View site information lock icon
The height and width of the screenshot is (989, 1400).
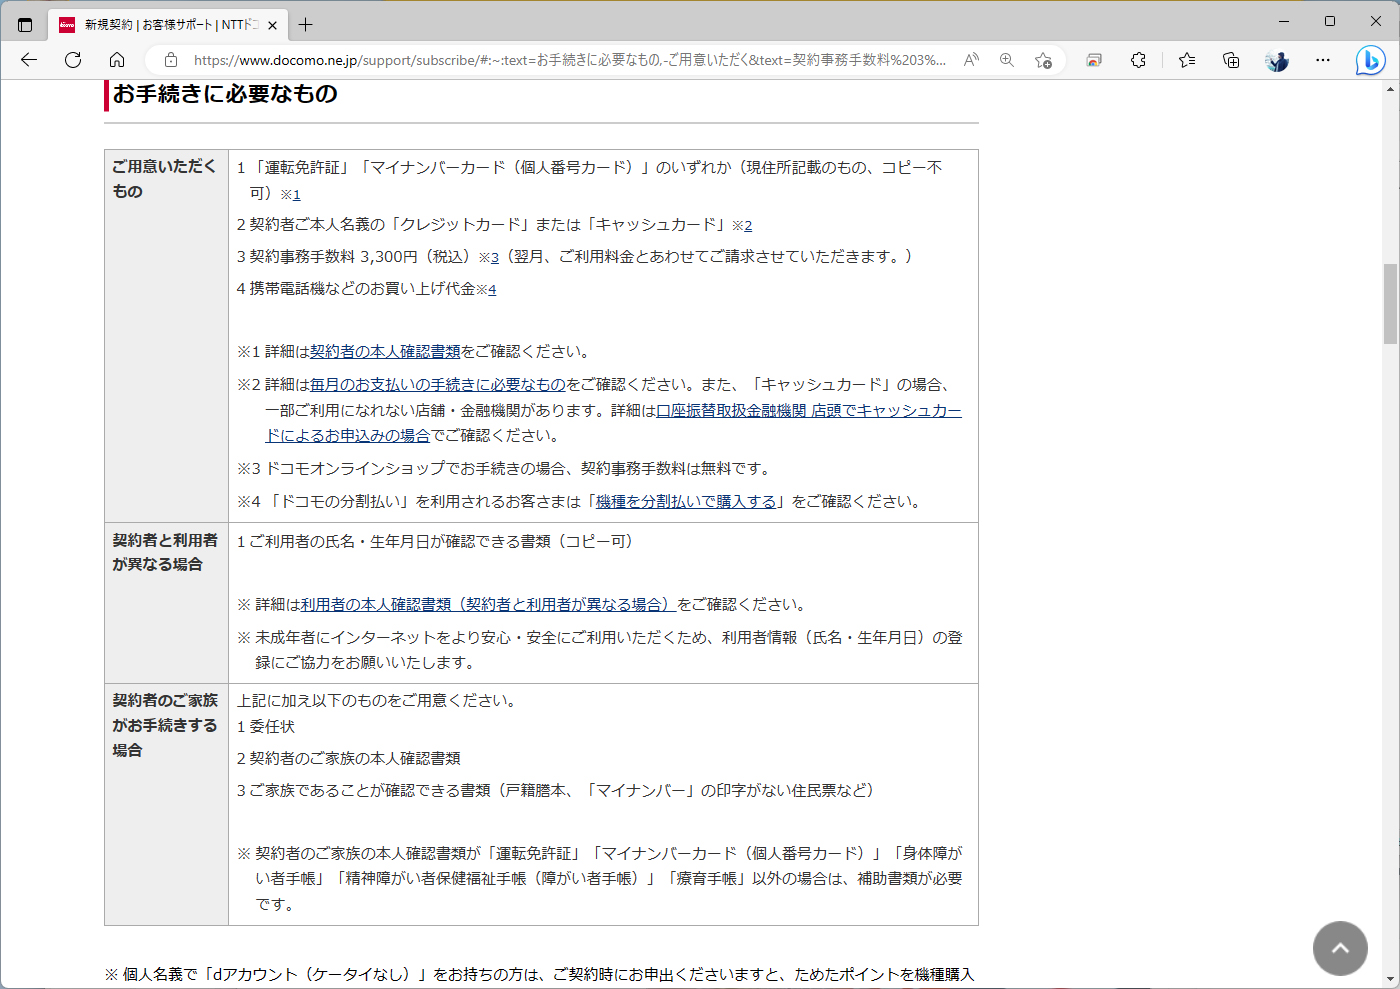click(171, 60)
